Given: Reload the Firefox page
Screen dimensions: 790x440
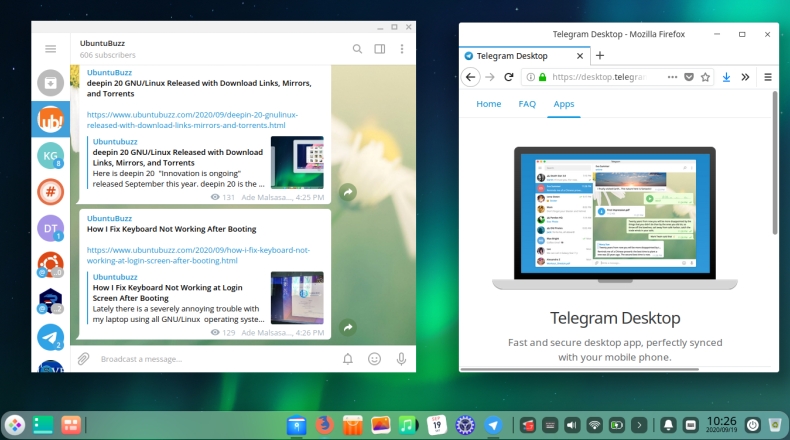Looking at the screenshot, I should click(x=509, y=77).
